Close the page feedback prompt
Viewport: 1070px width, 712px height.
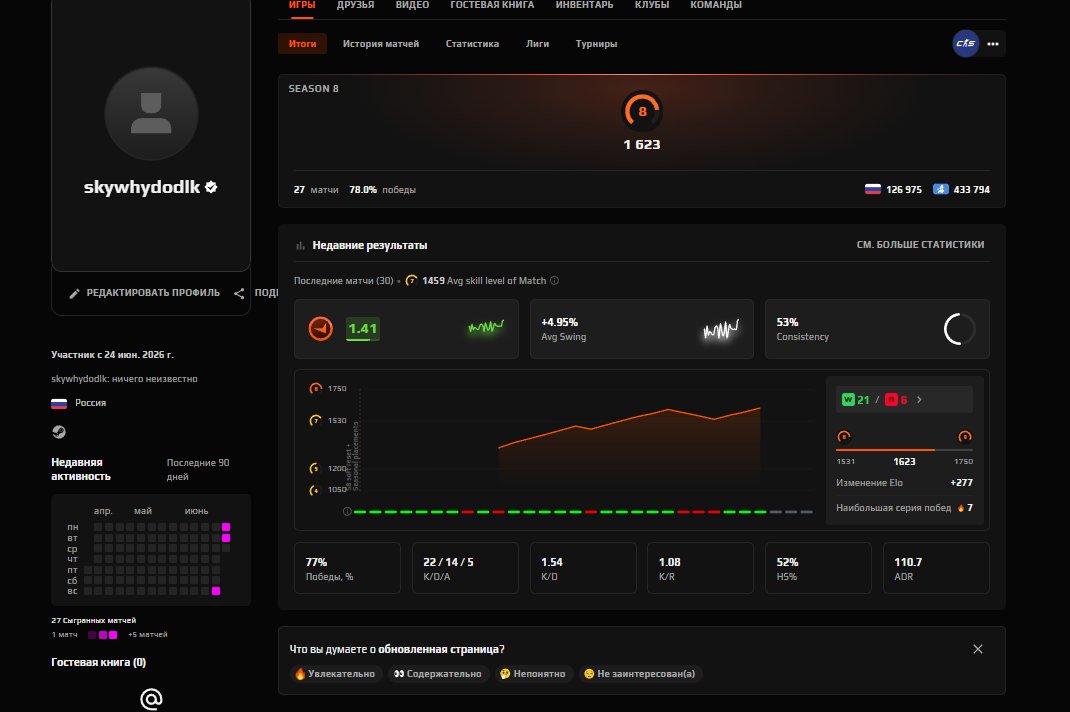(x=978, y=649)
